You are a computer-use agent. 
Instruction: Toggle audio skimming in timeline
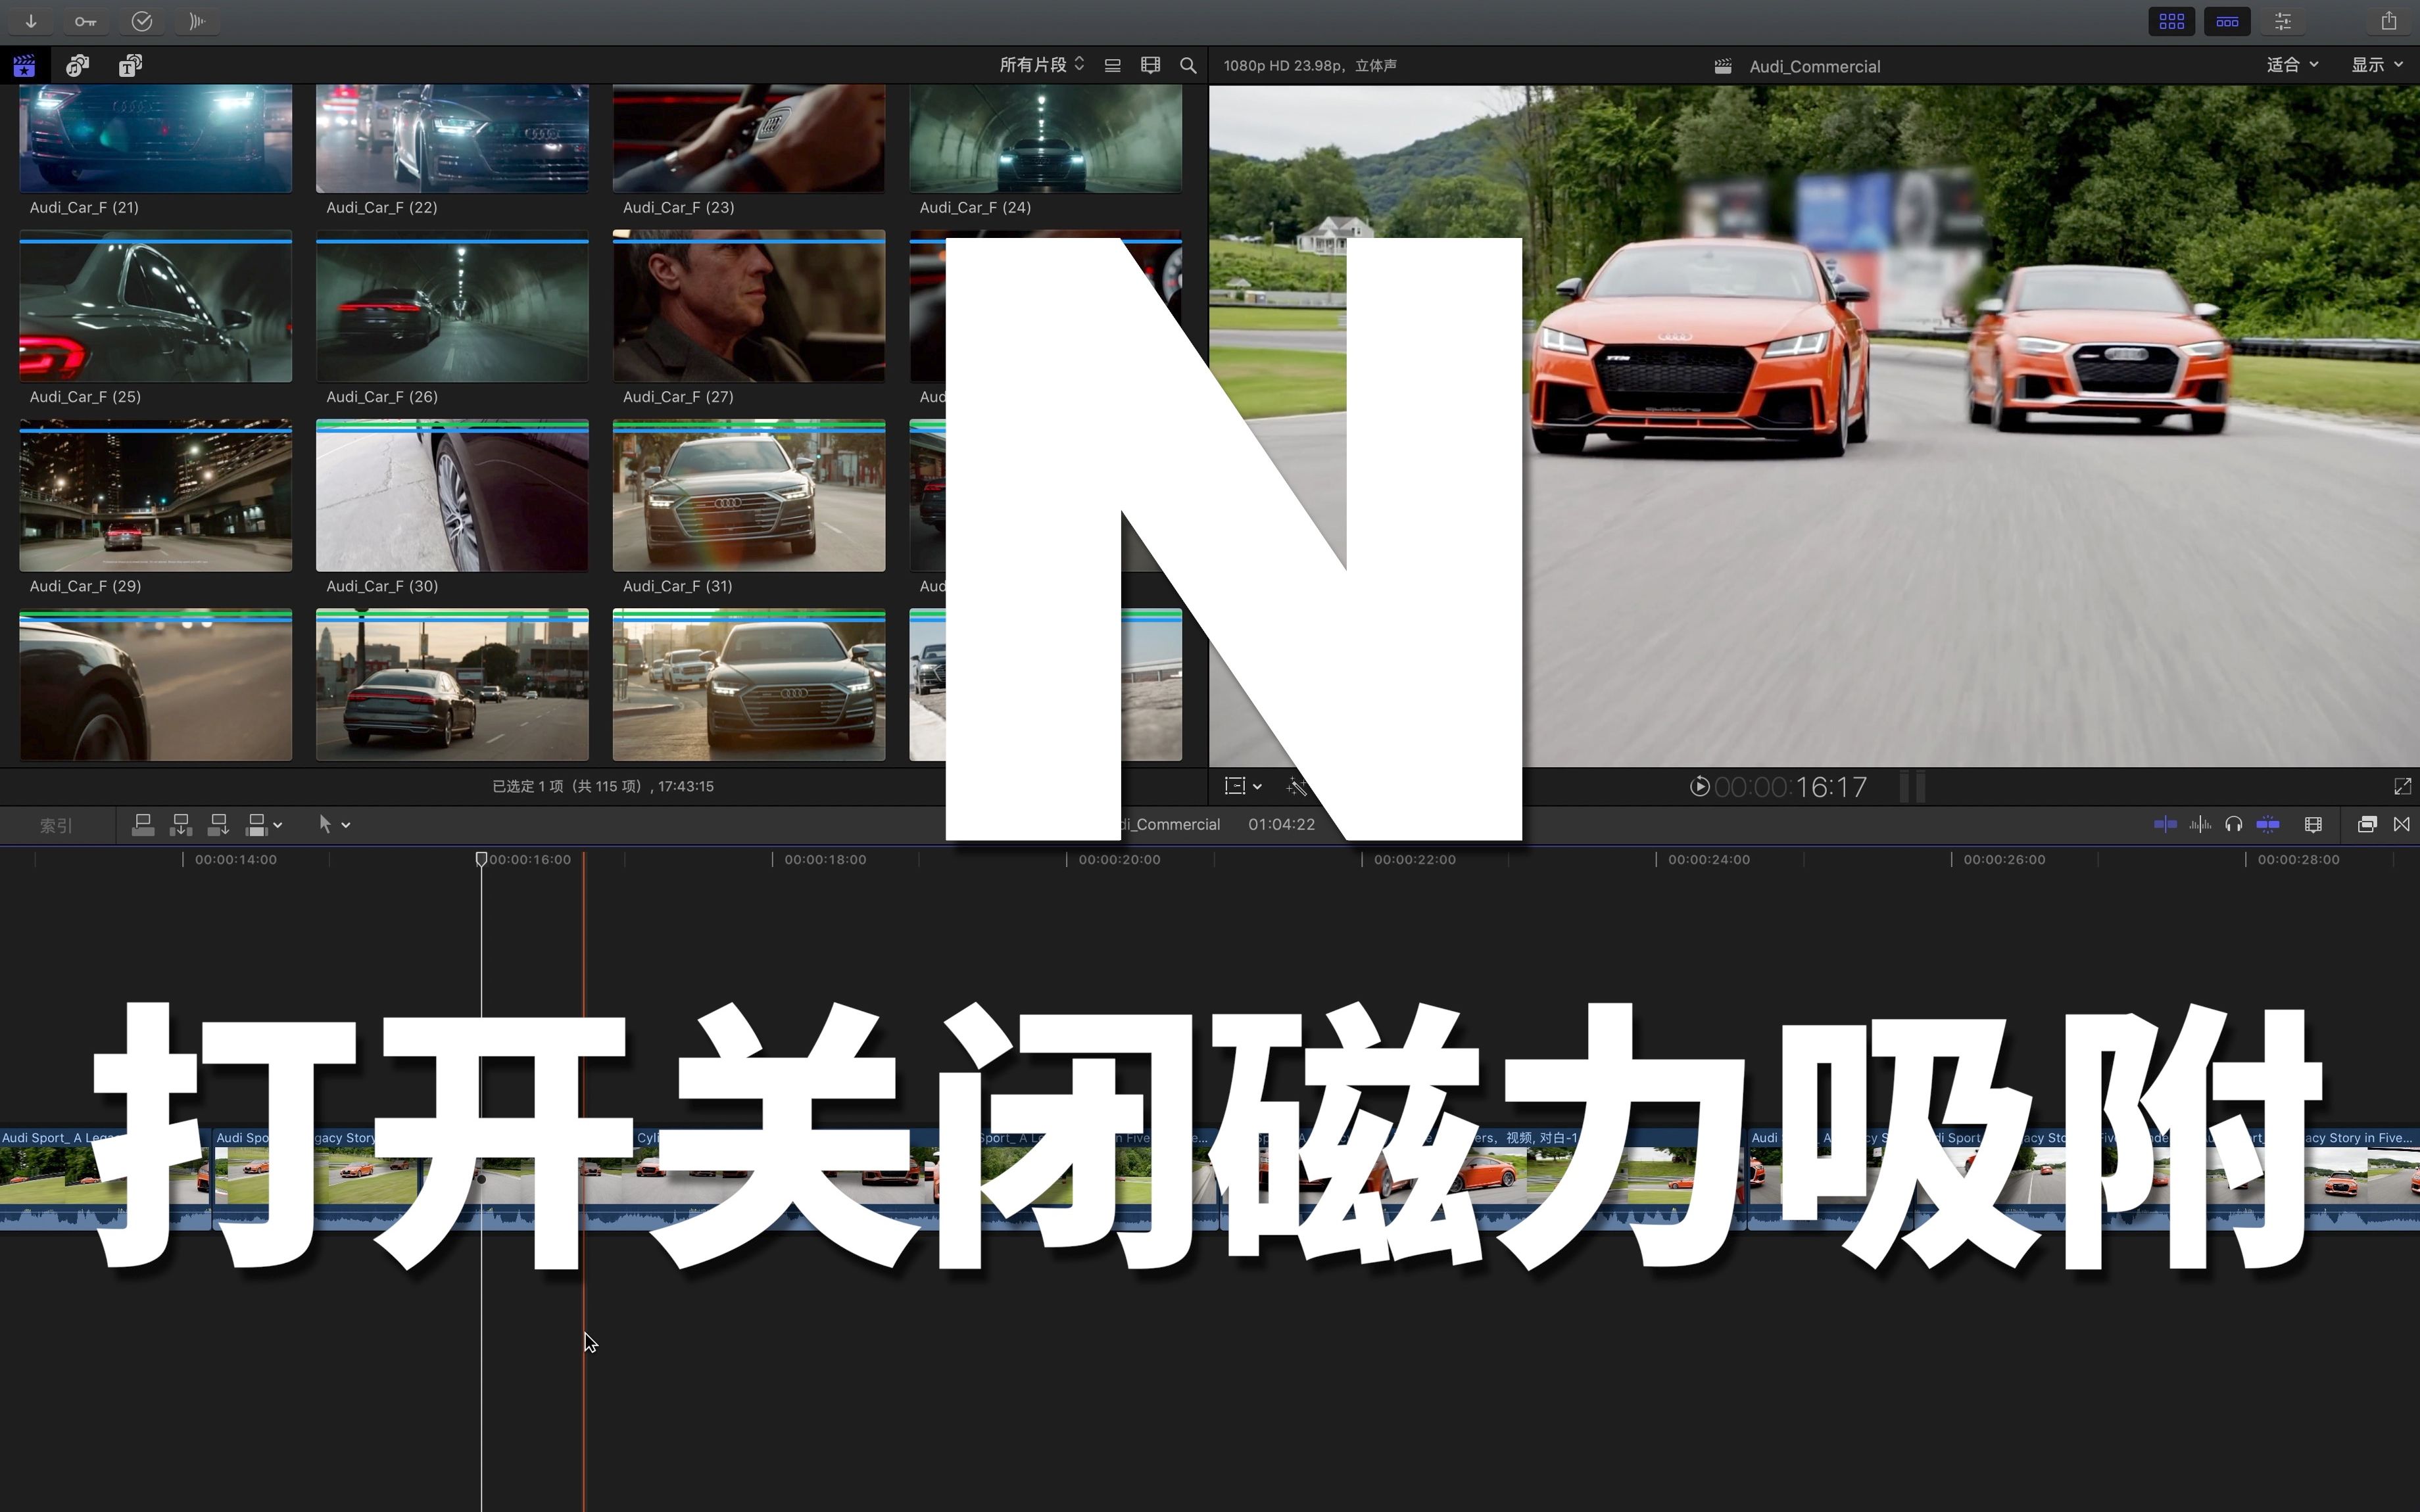point(2200,825)
